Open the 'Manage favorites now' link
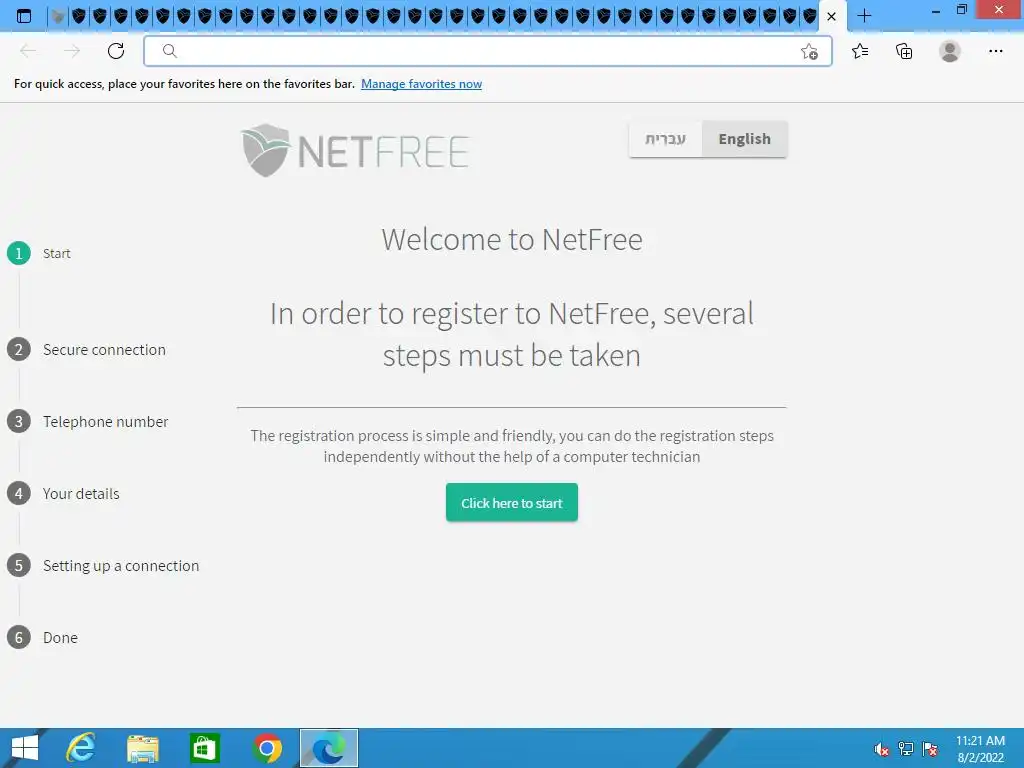This screenshot has width=1024, height=768. [421, 84]
